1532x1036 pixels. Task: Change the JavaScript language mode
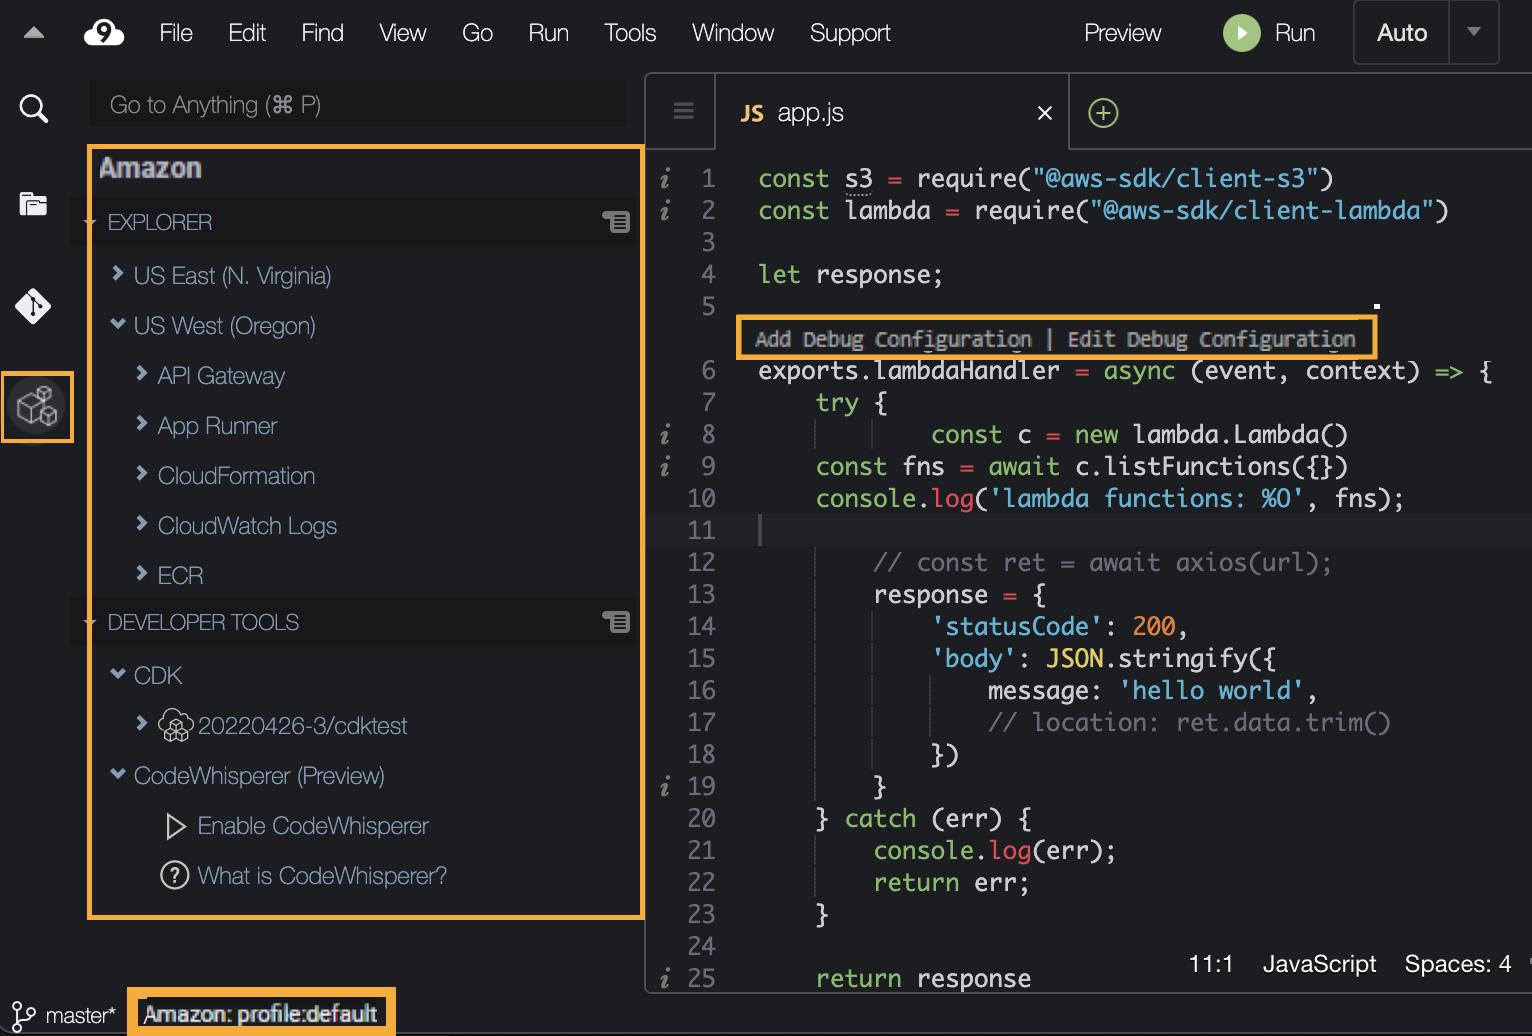coord(1319,964)
